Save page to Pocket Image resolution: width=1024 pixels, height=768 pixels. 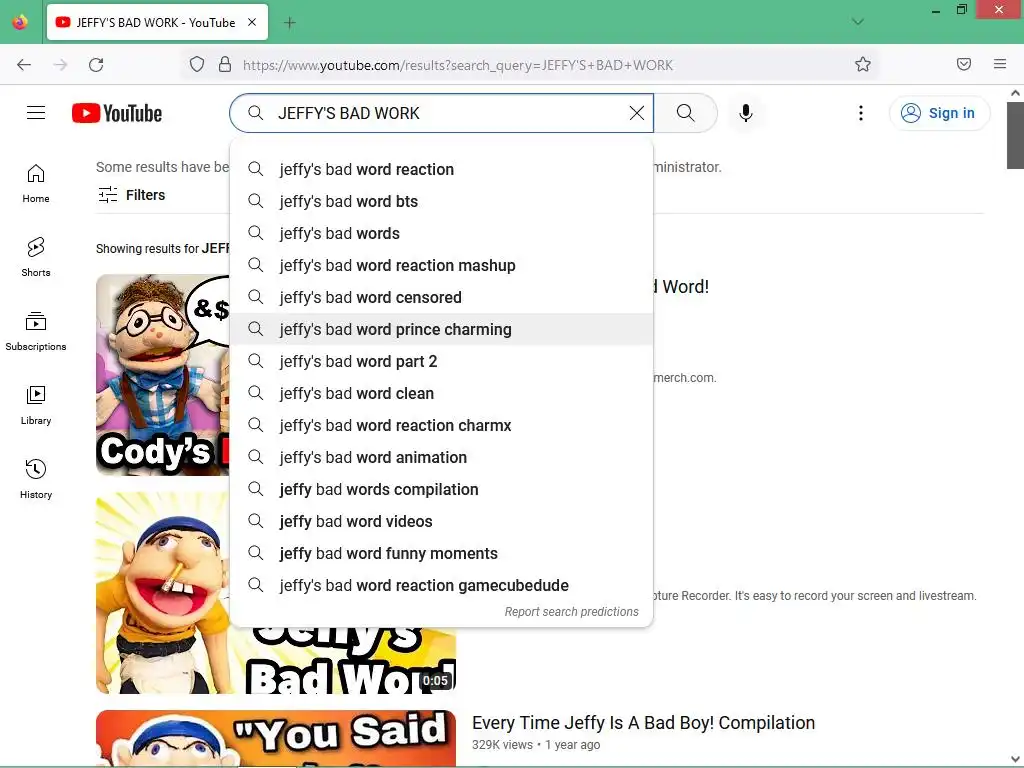pos(964,64)
